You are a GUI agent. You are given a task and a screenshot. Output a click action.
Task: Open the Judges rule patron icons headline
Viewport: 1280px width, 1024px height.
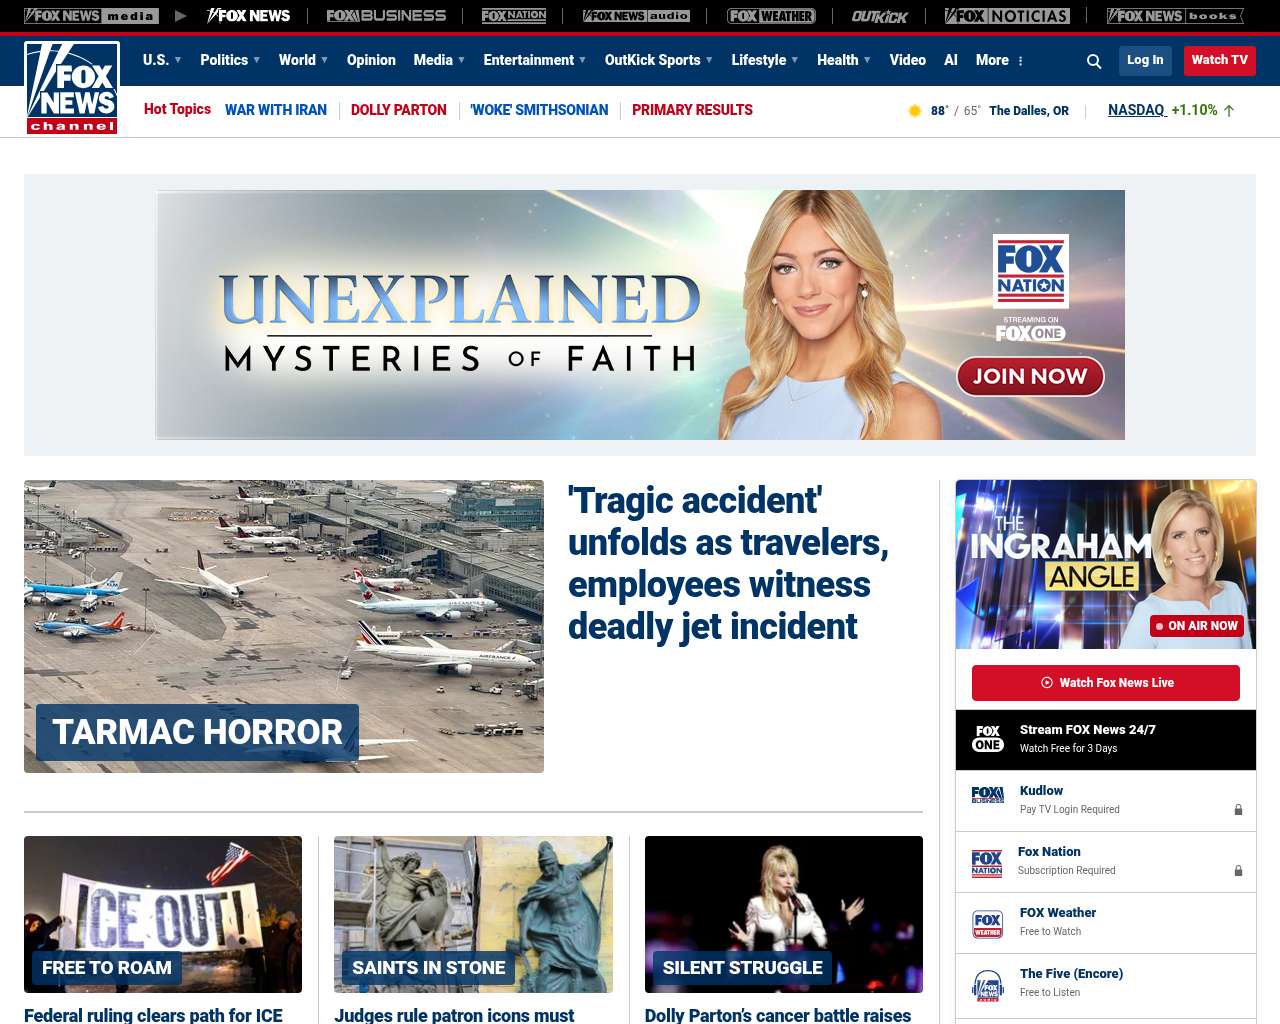pos(454,1015)
